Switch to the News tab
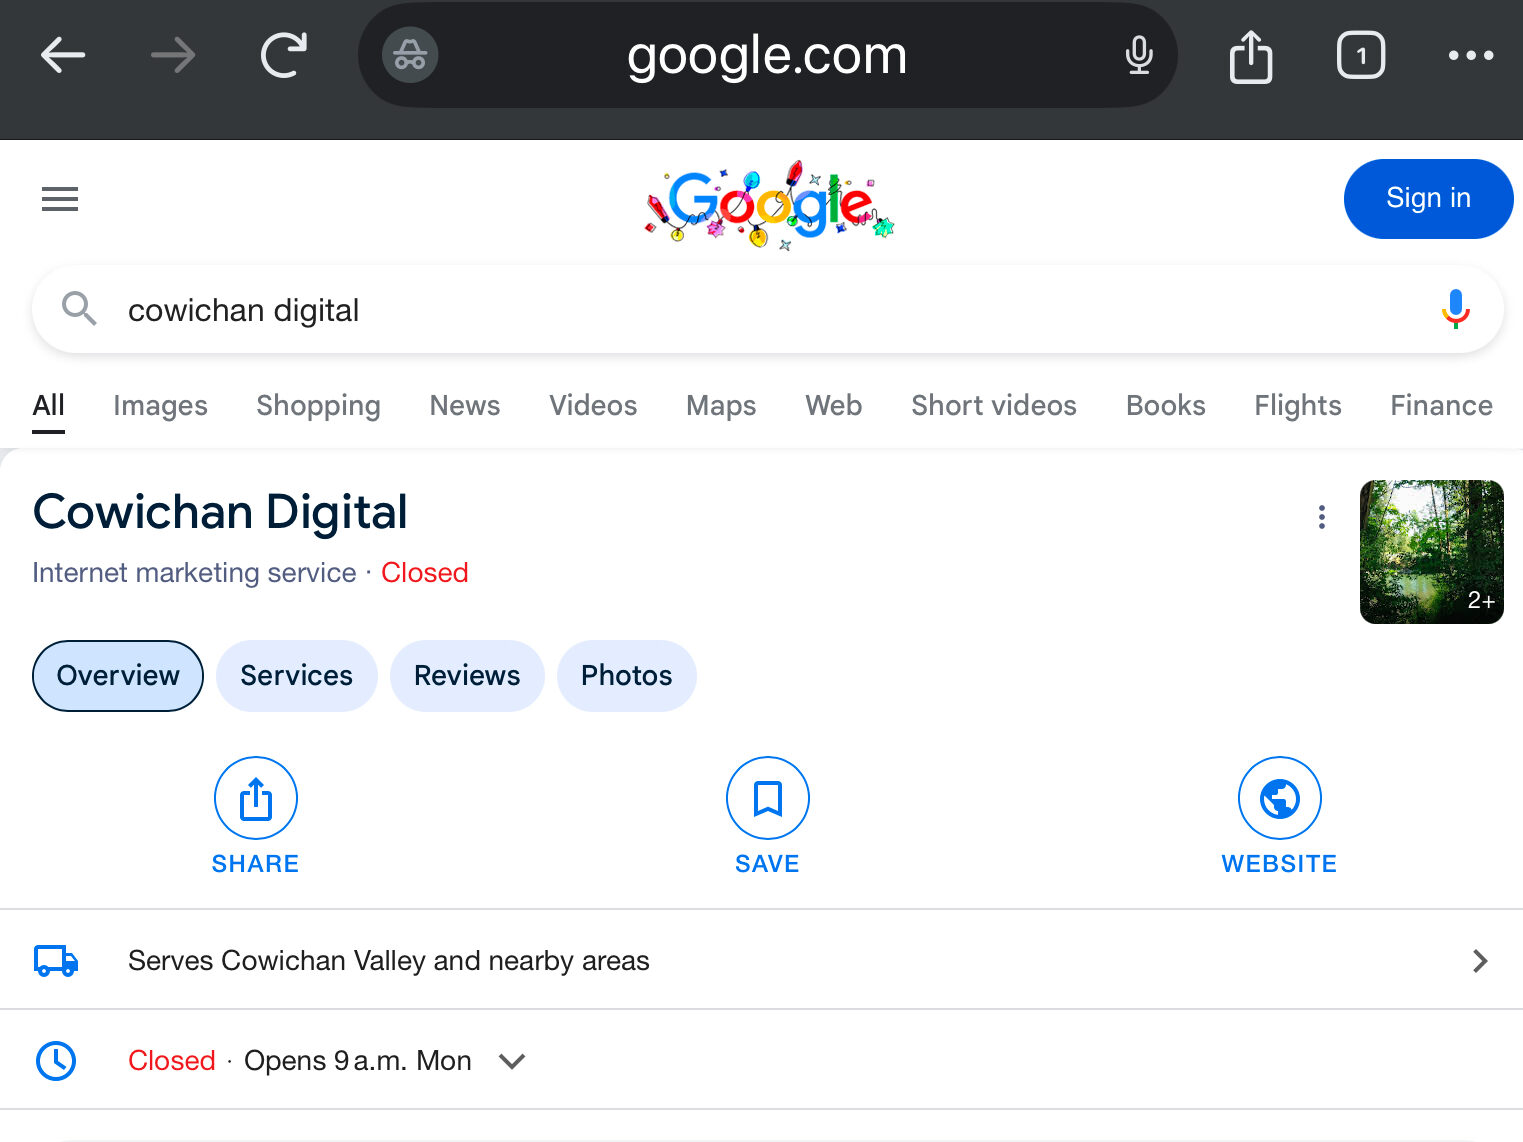The image size is (1523, 1142). (x=464, y=405)
